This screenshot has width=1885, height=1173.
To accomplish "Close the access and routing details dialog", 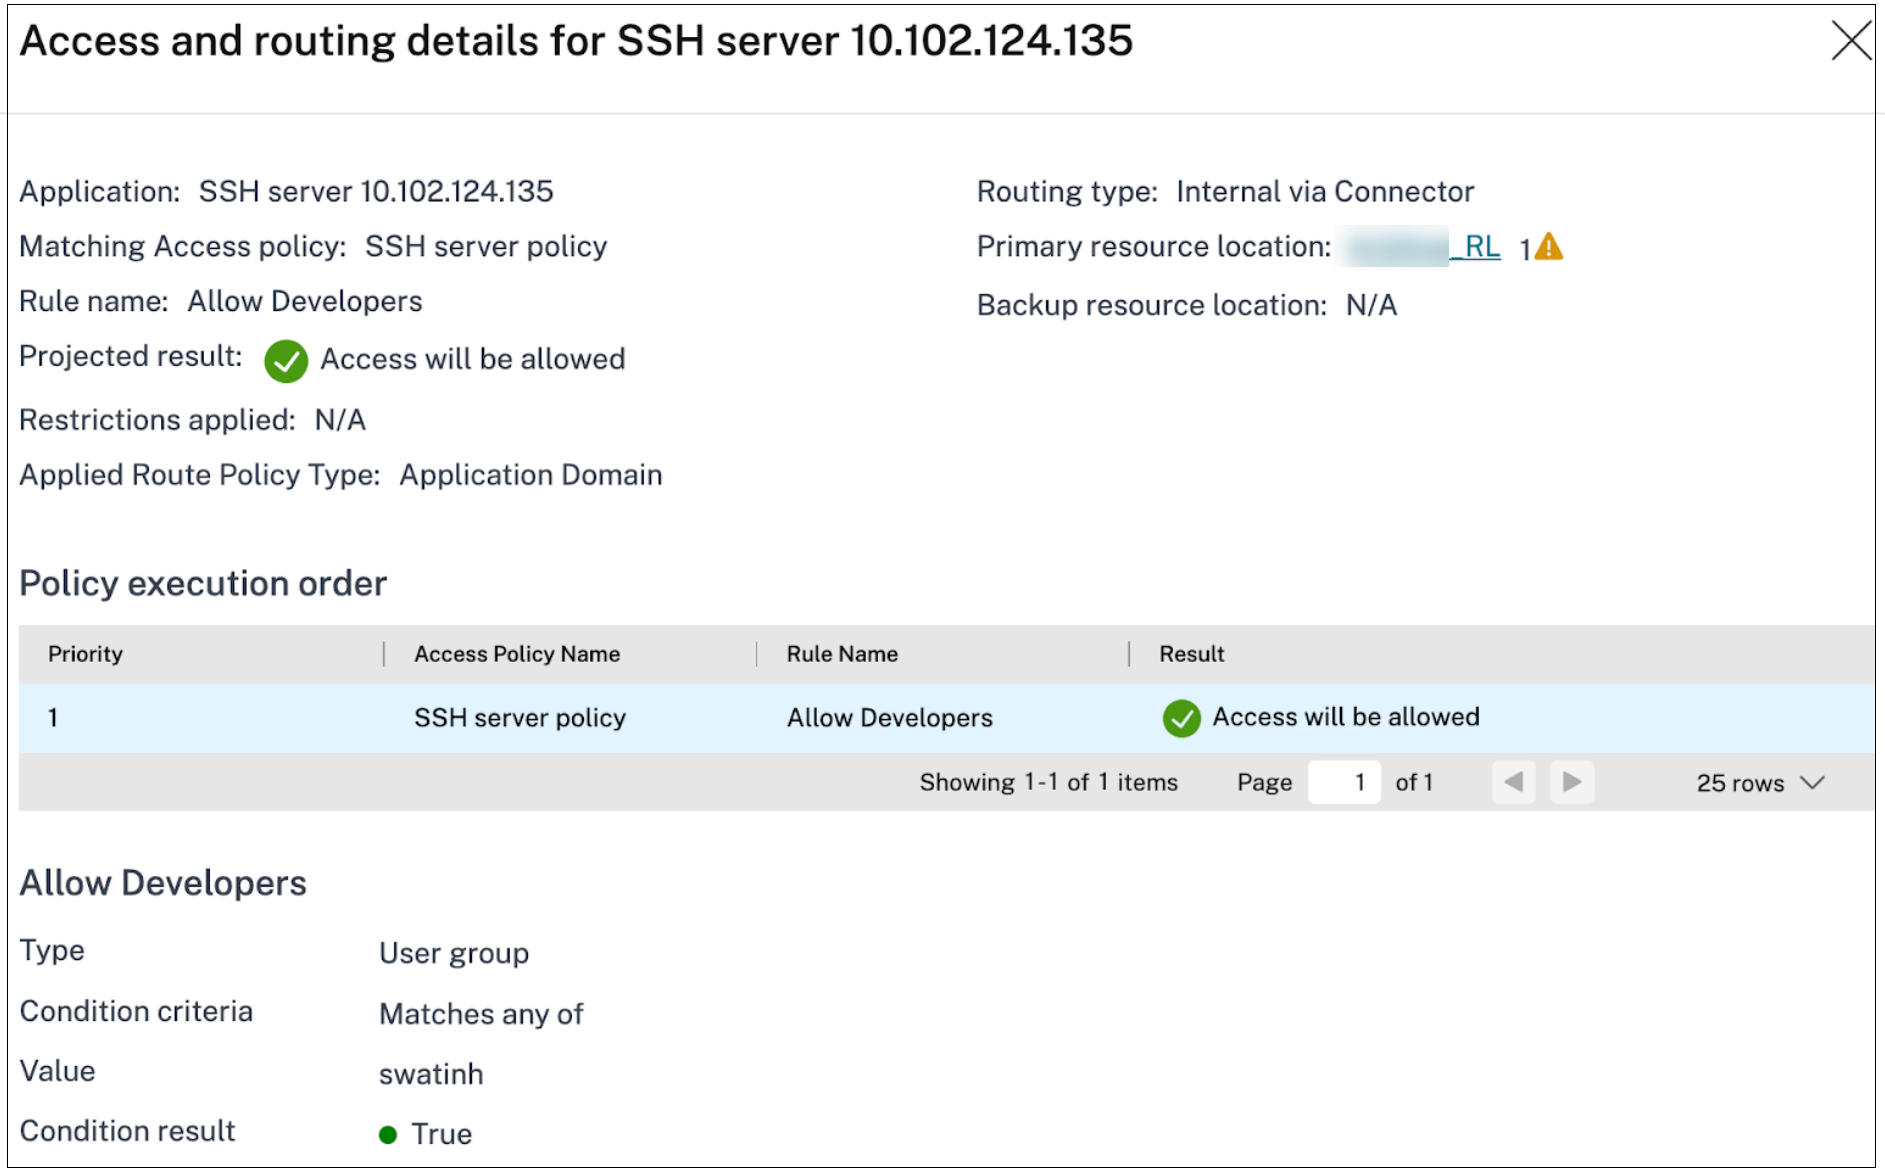I will 1851,42.
